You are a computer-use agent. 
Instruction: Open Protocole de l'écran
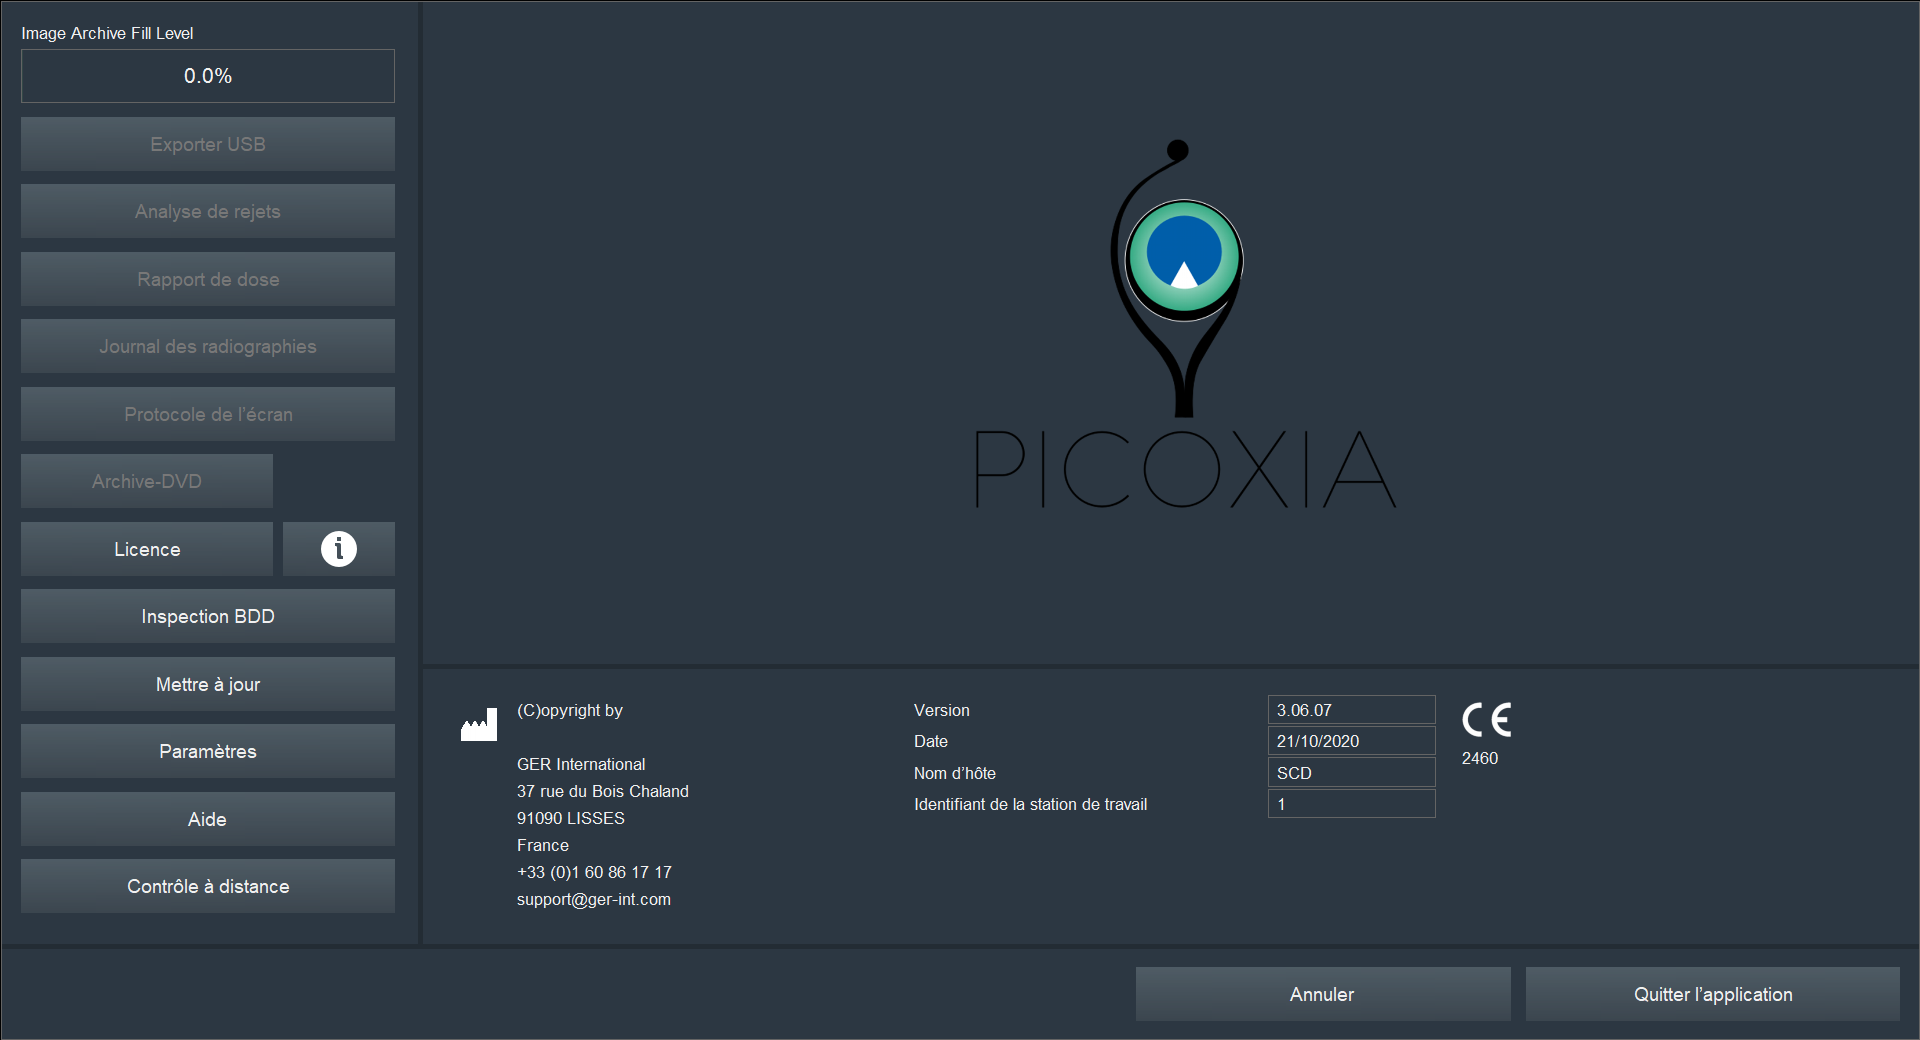tap(208, 414)
